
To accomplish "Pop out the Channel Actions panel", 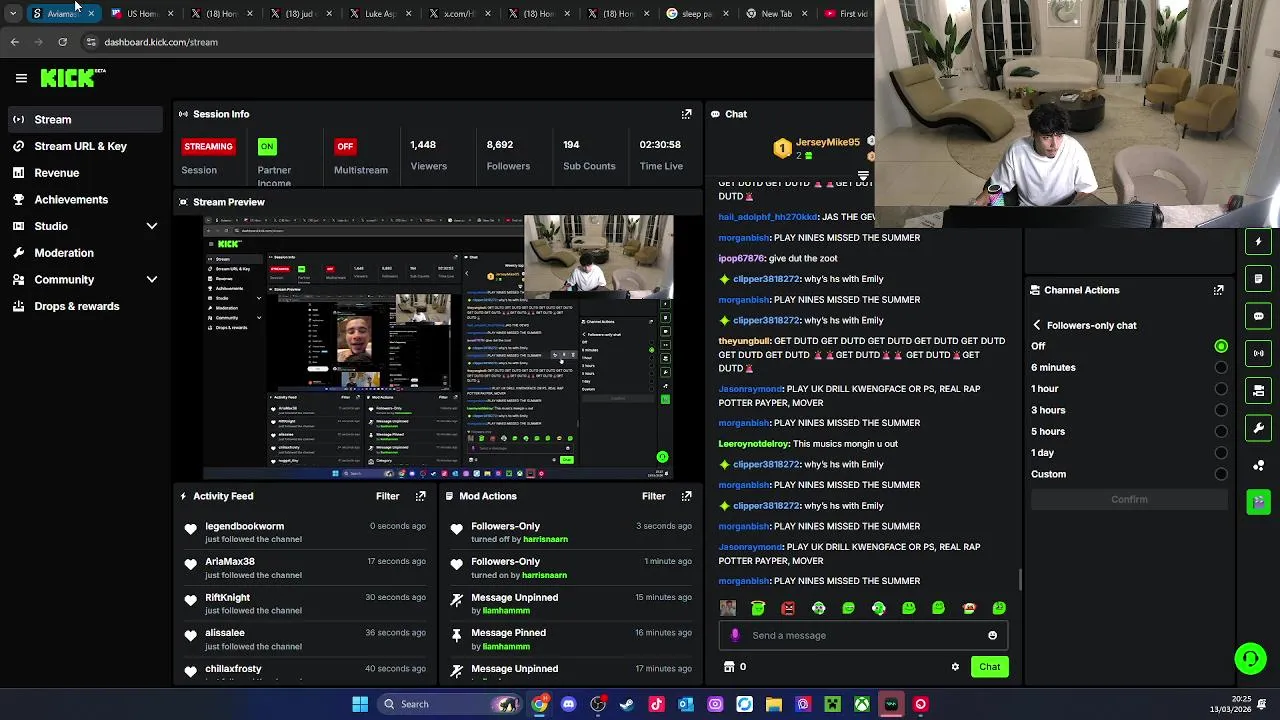I will coord(1218,290).
